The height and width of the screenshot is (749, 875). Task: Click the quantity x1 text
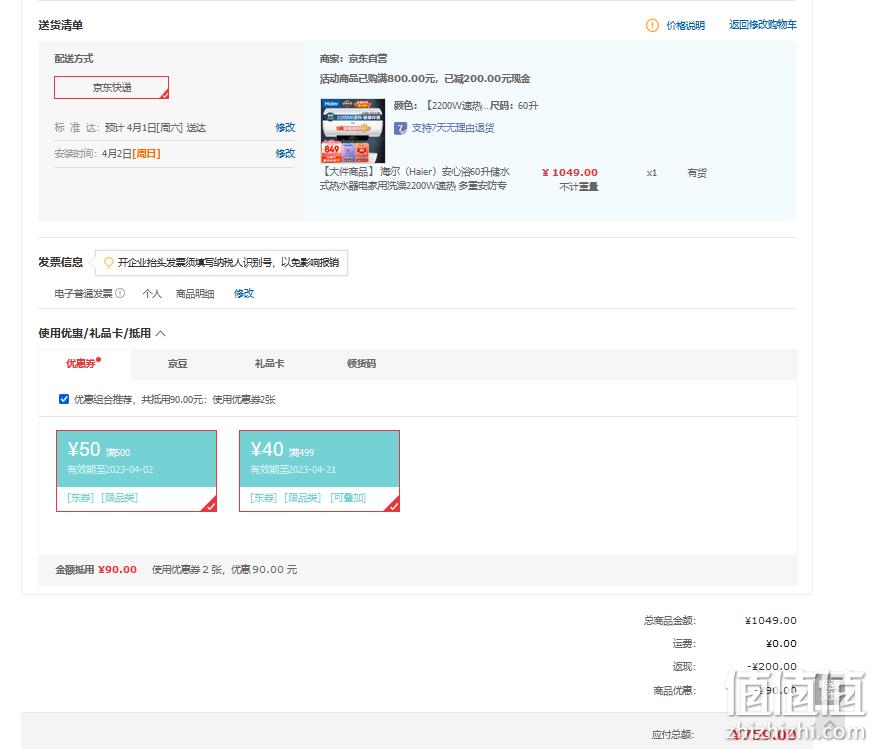652,173
